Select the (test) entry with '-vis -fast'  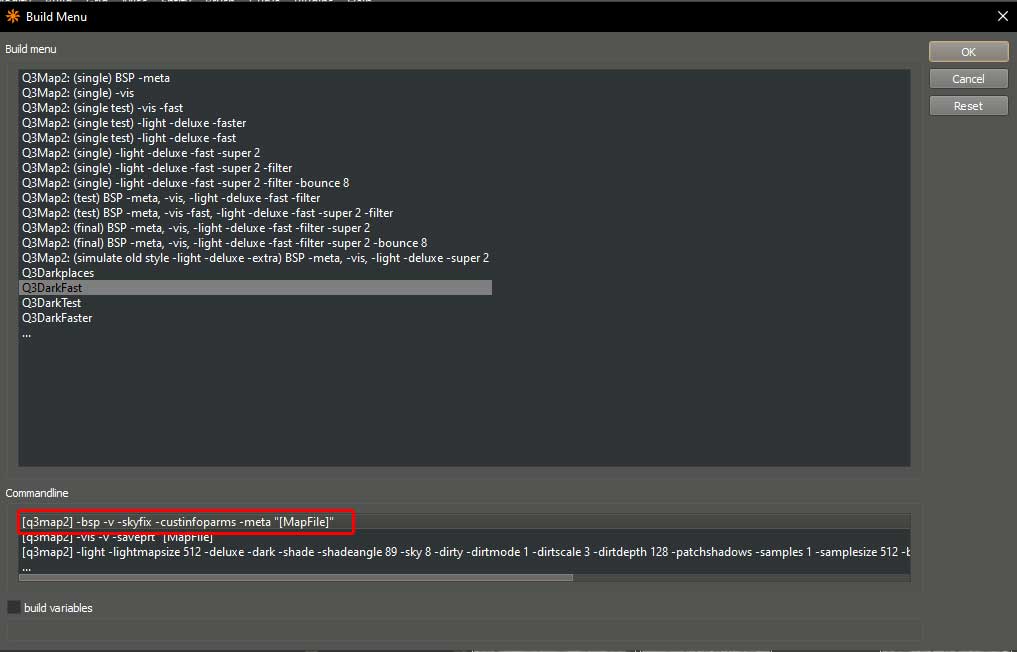(x=208, y=212)
